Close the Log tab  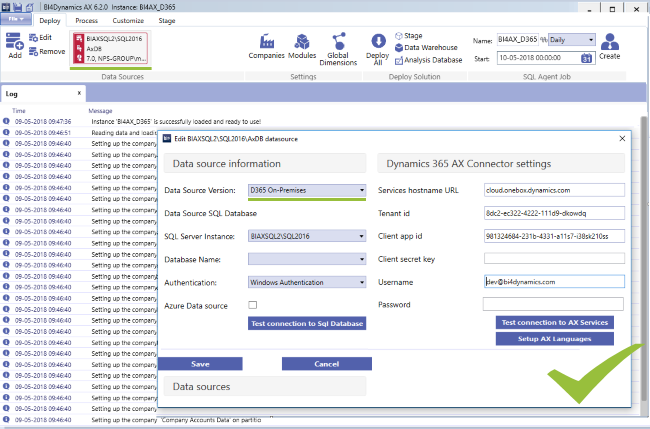(79, 93)
